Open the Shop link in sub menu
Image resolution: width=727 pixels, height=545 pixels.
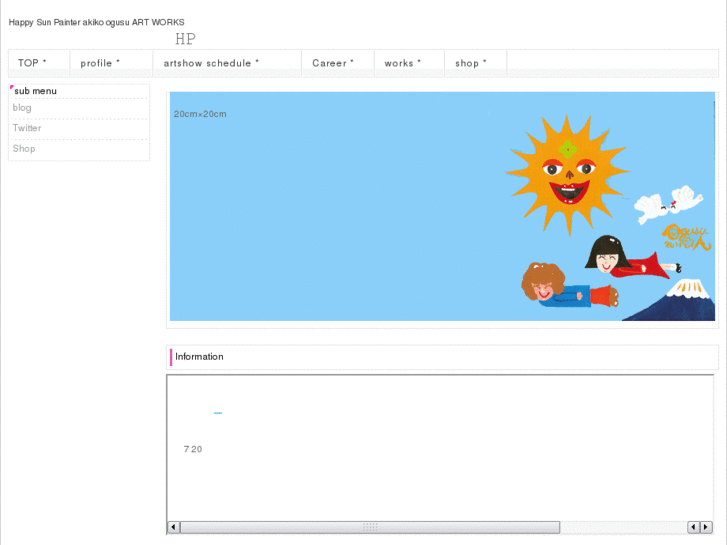pyautogui.click(x=24, y=149)
